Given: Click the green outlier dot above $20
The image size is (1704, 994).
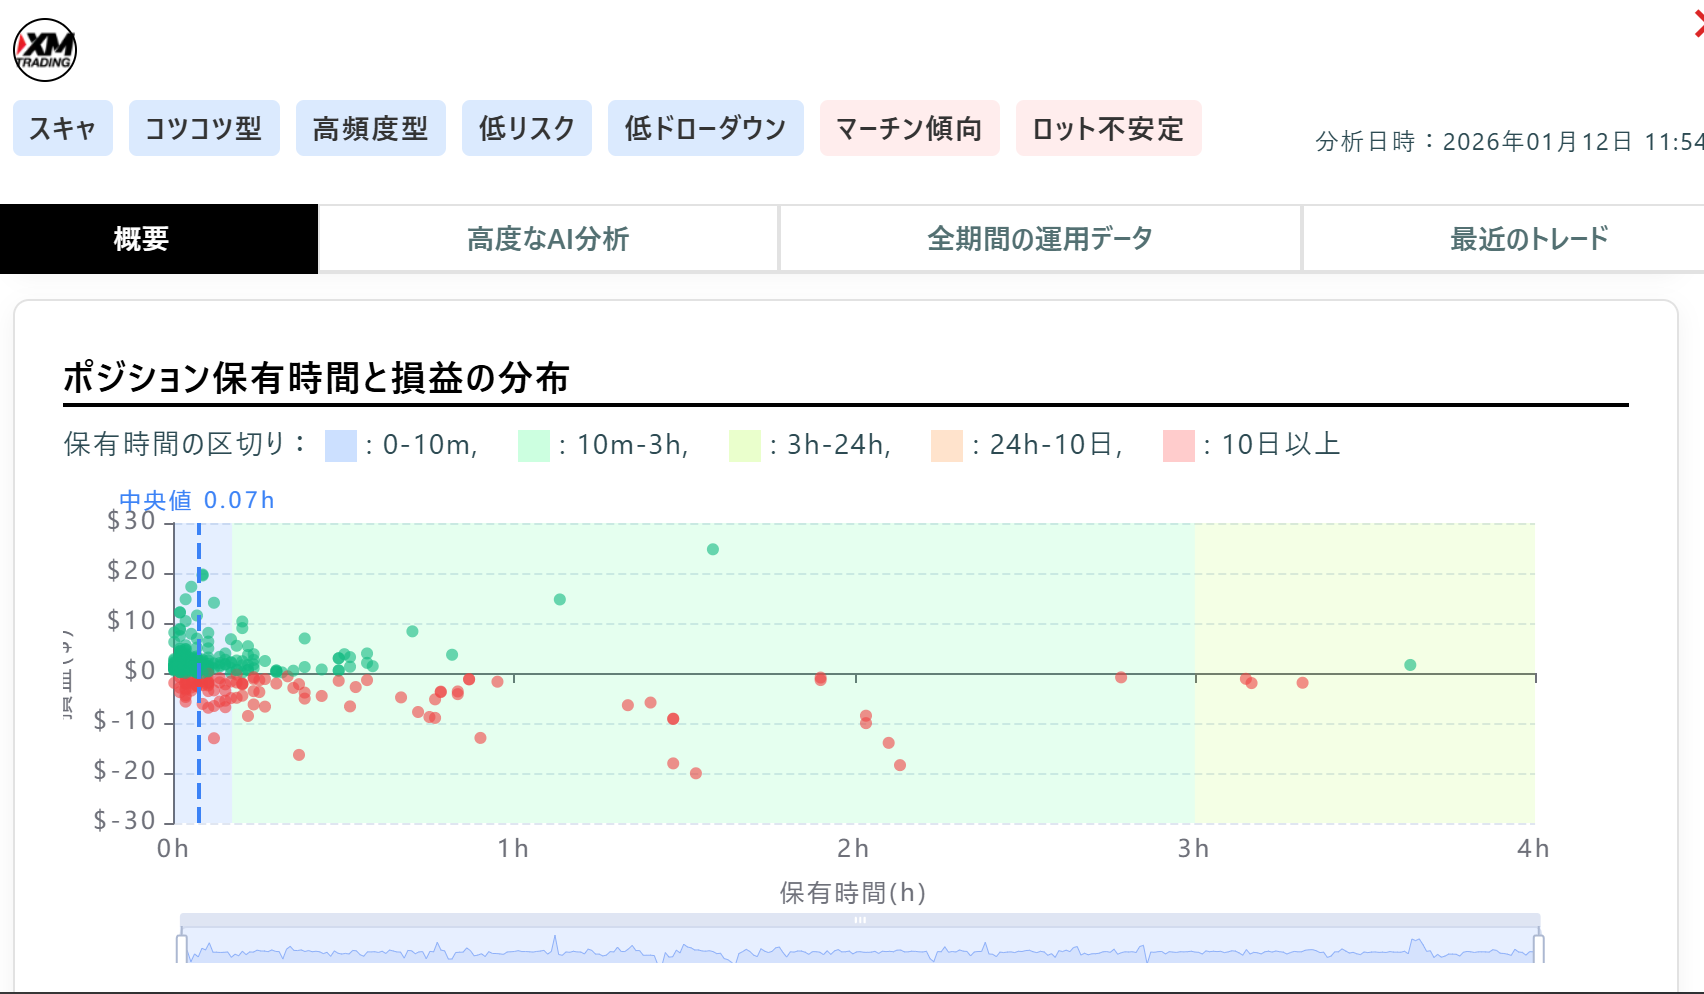Looking at the screenshot, I should click(x=712, y=549).
